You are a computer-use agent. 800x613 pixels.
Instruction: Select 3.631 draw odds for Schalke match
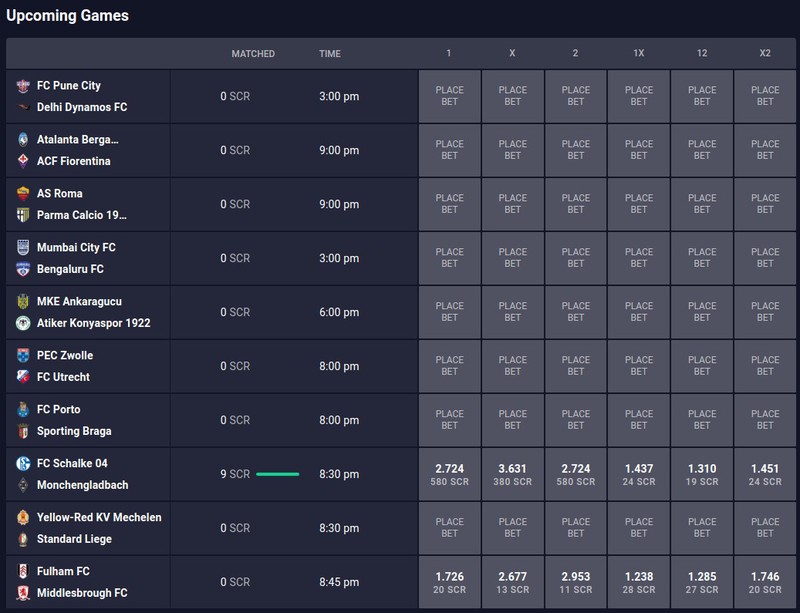click(x=513, y=474)
